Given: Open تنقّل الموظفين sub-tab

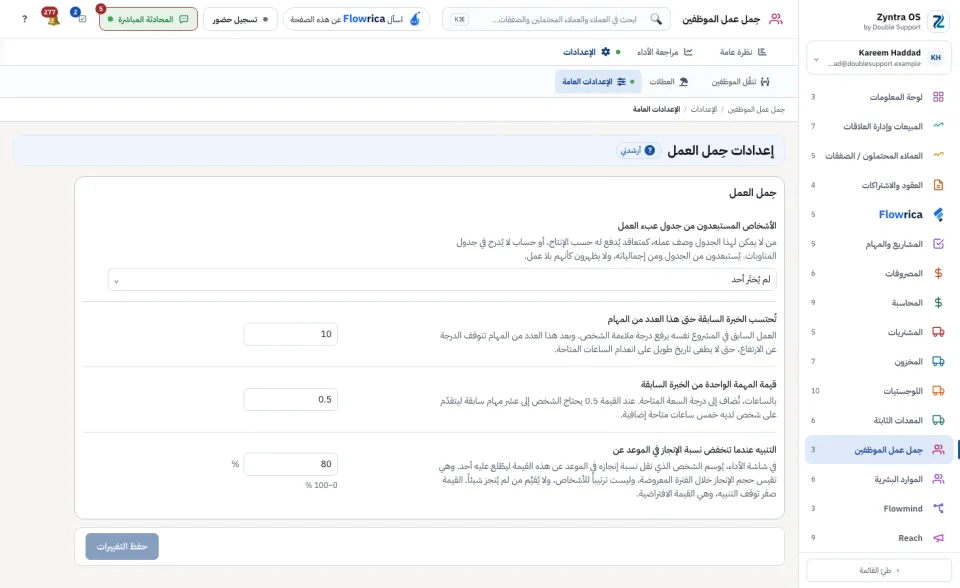Looking at the screenshot, I should pos(740,81).
